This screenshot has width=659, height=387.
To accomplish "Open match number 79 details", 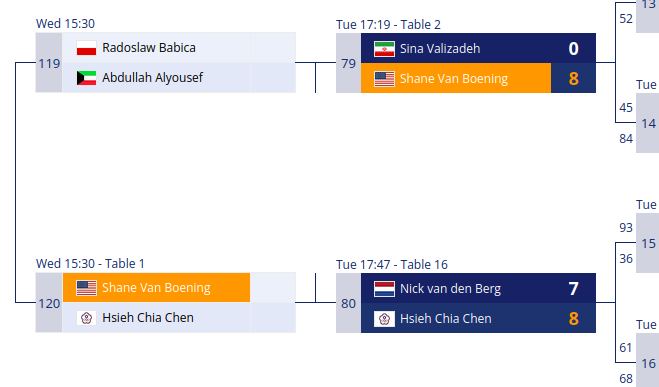I will (x=348, y=63).
